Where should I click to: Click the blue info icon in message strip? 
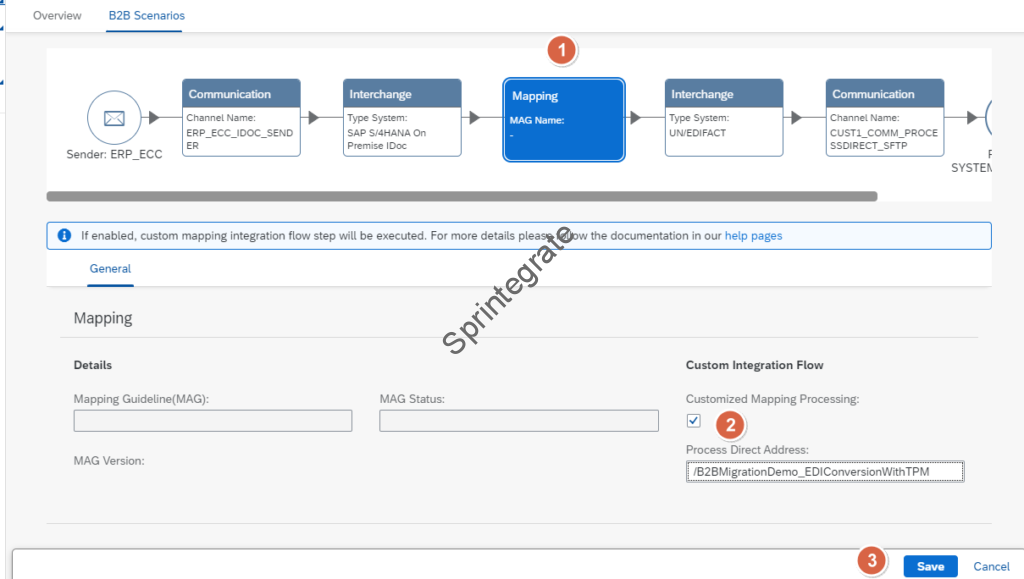coord(64,236)
